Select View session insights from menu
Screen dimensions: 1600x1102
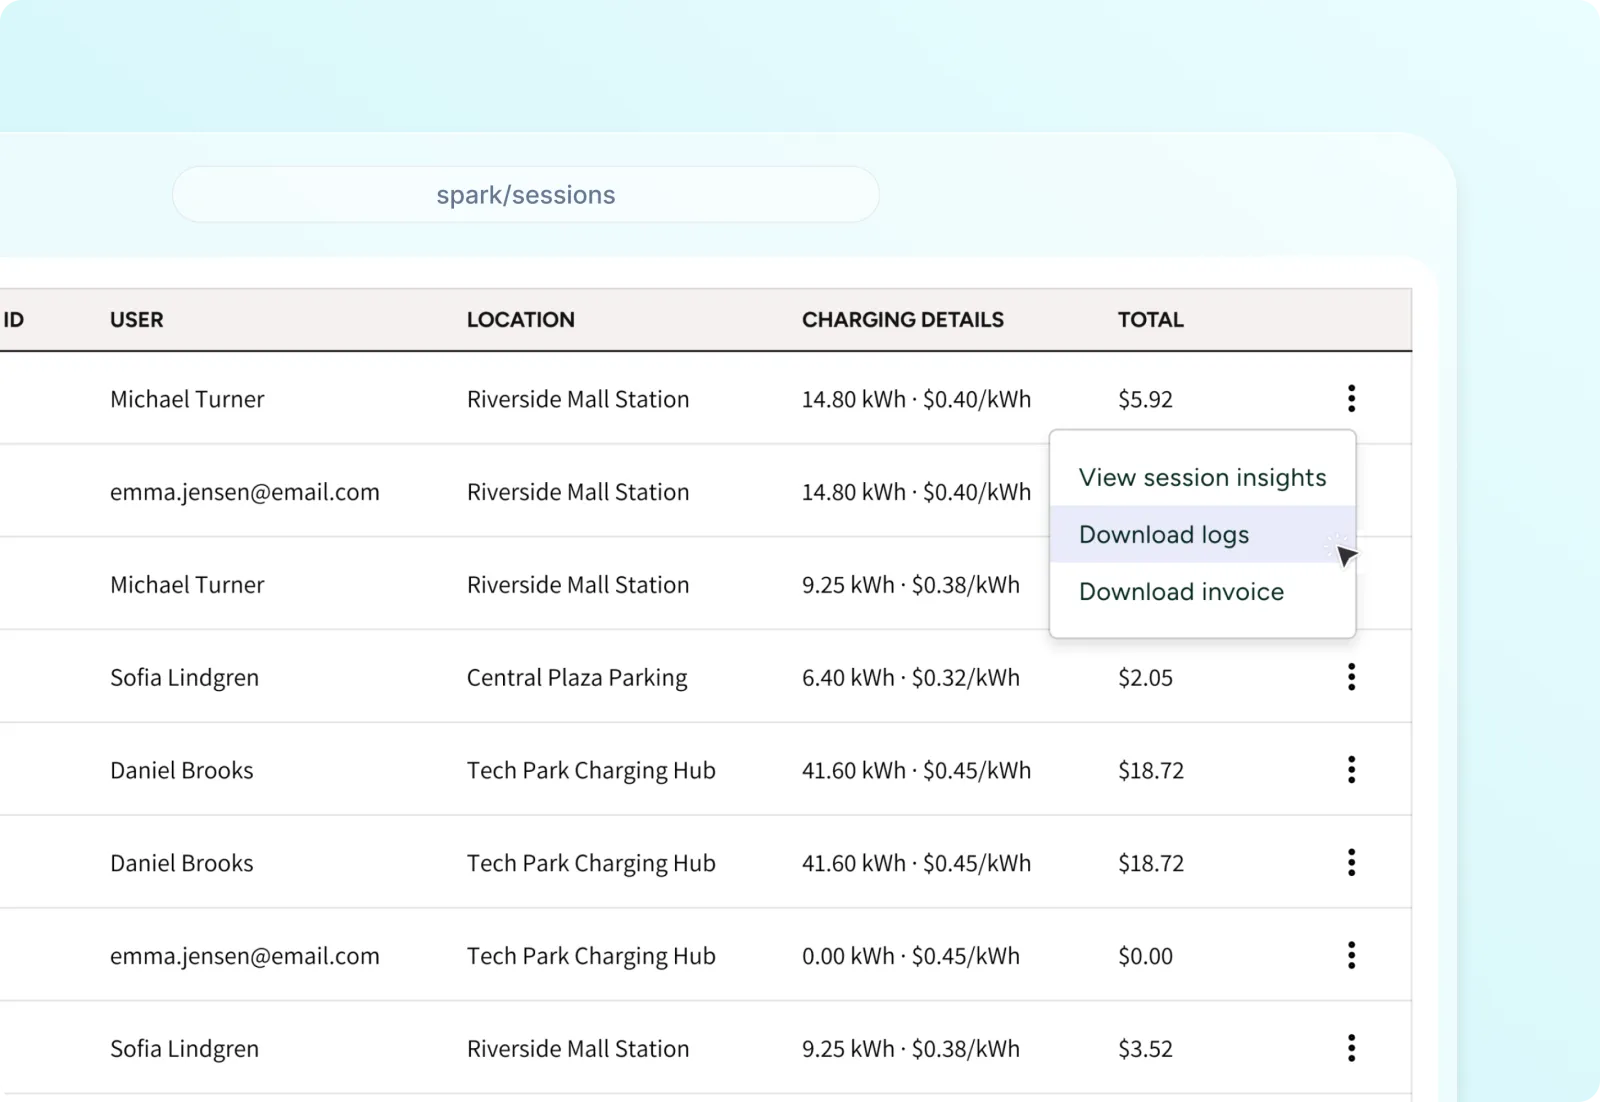1202,478
